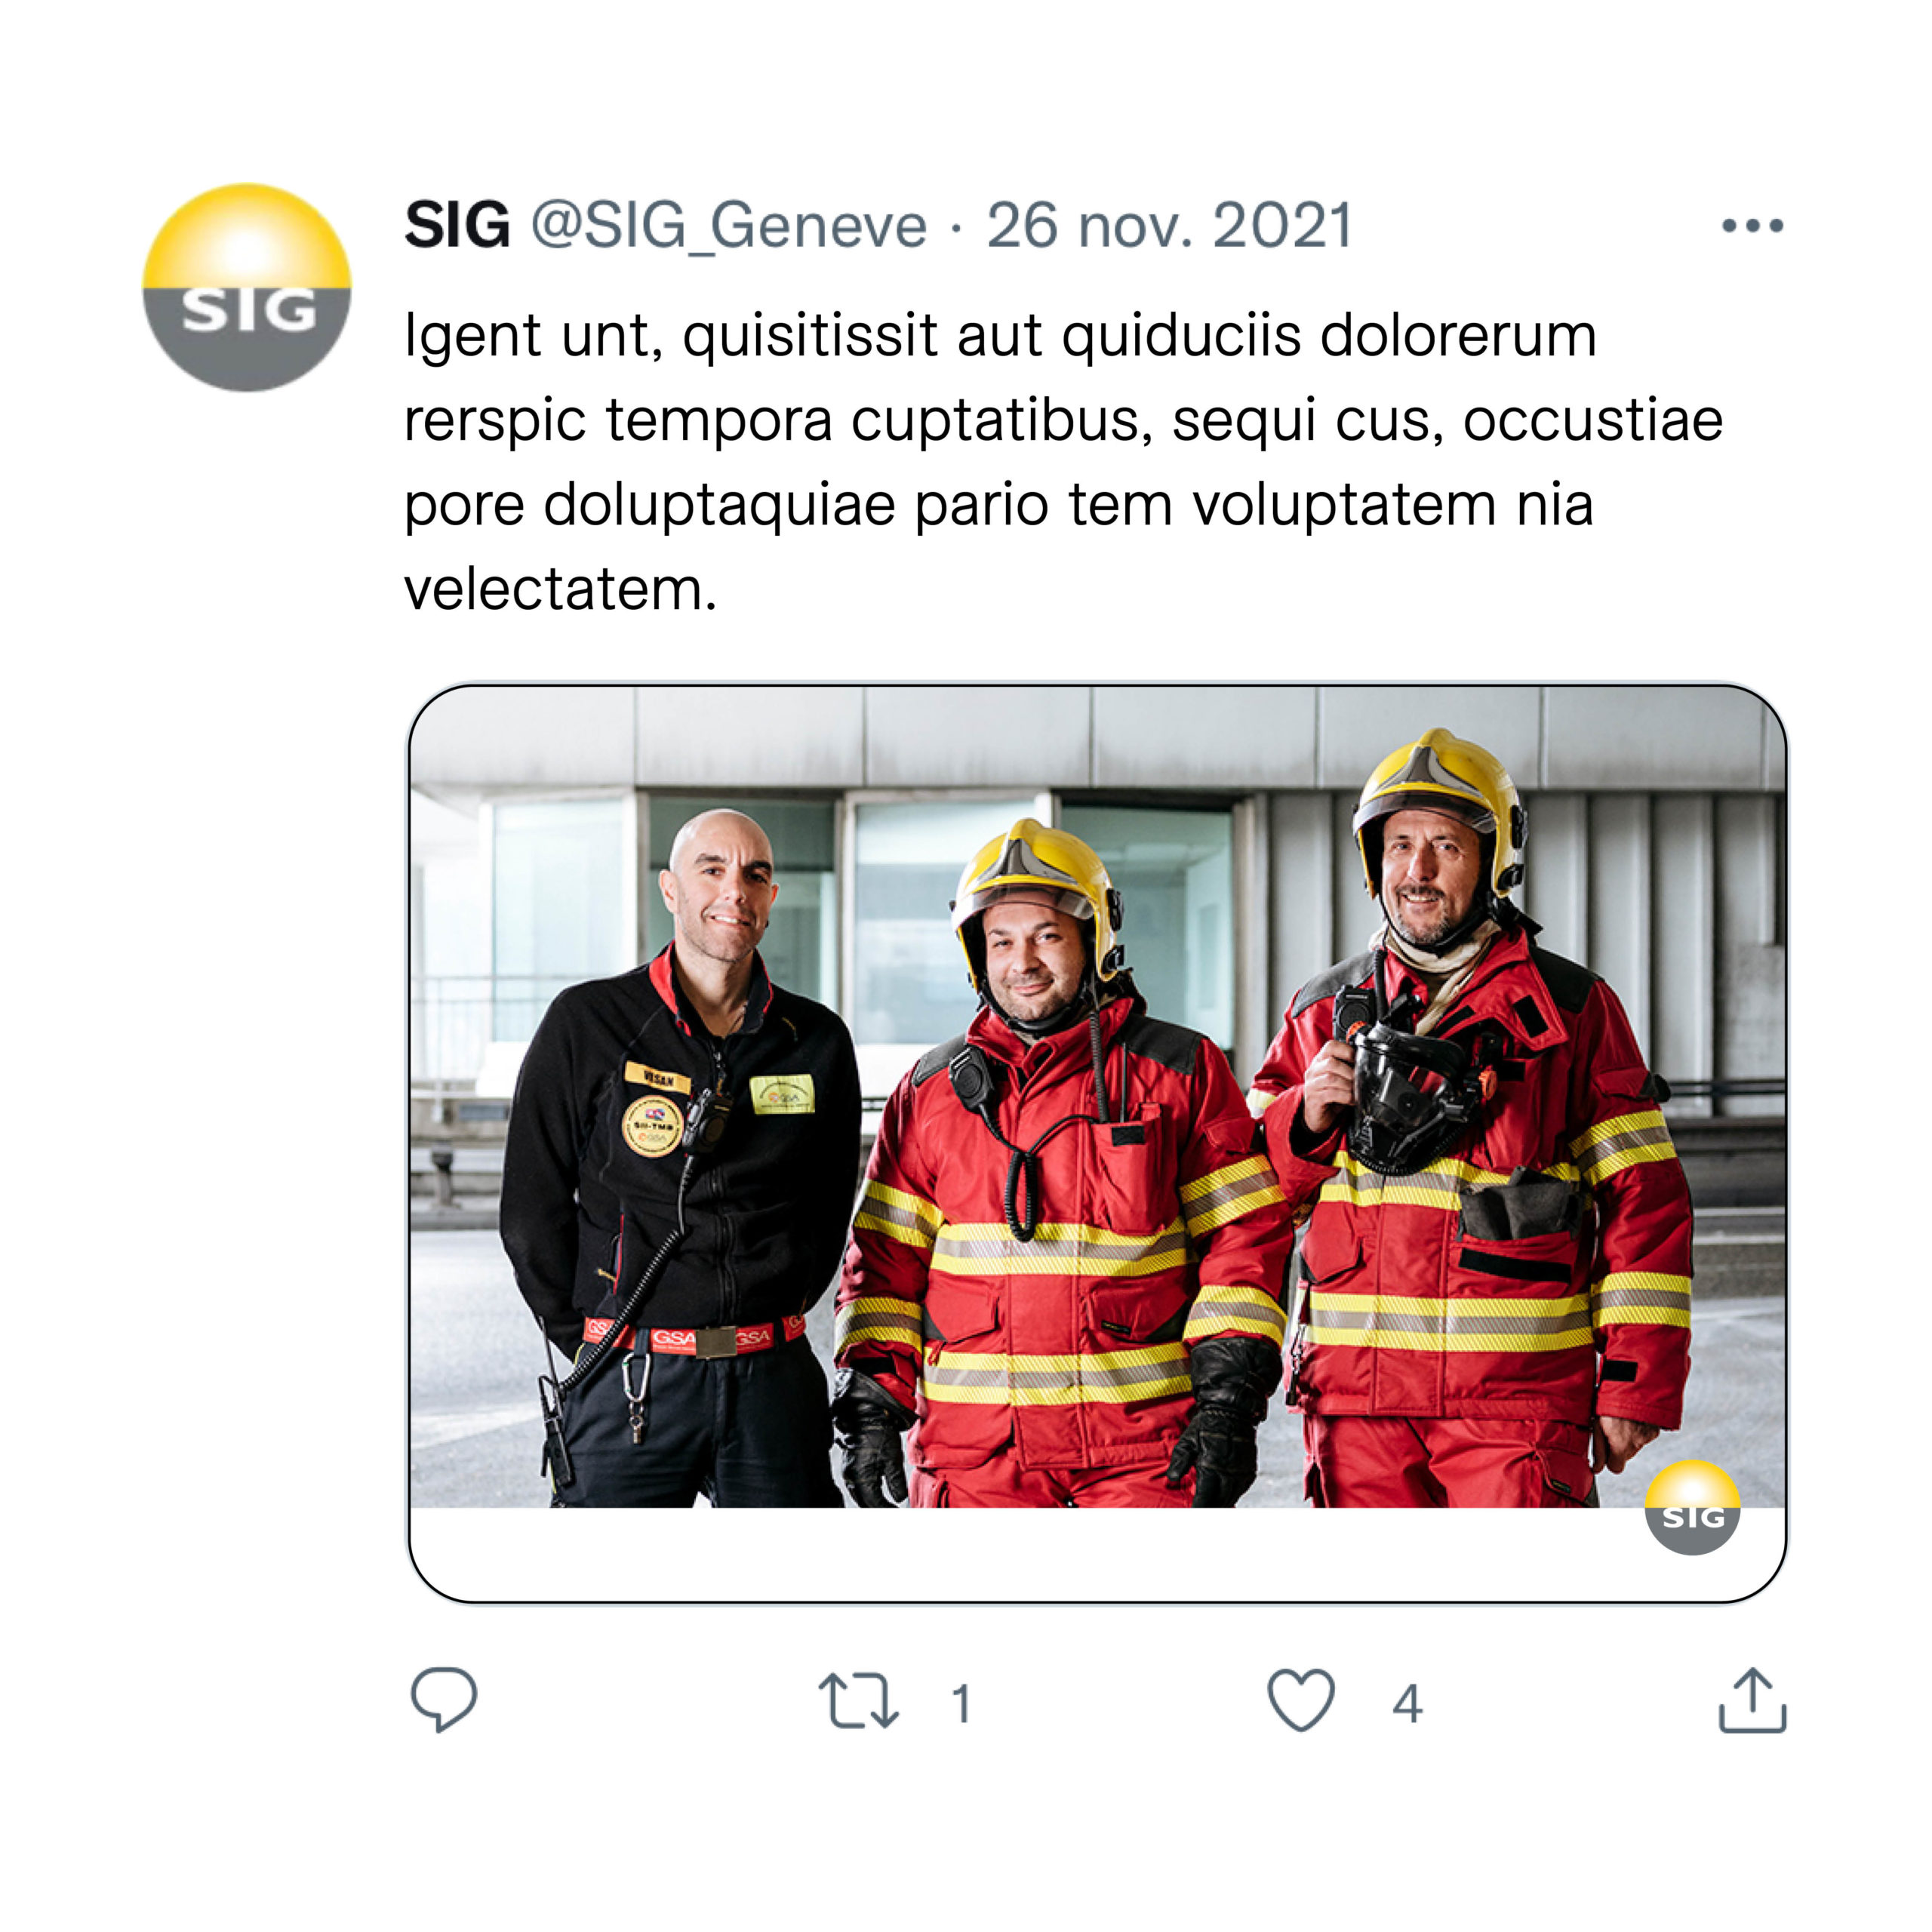Click the small SIG logo on photo
This screenshot has height=1932, width=1932.
click(x=1693, y=1507)
